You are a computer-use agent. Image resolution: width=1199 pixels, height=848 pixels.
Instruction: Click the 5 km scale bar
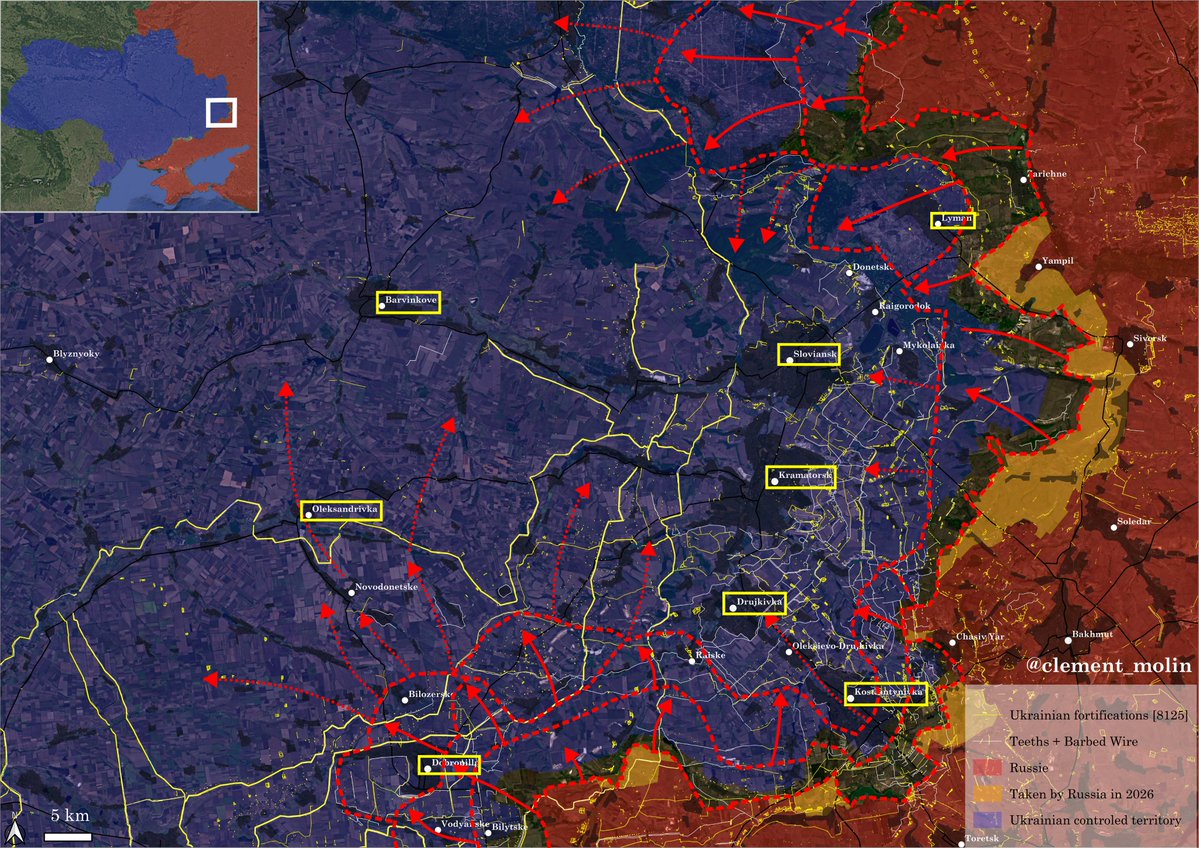tap(68, 837)
